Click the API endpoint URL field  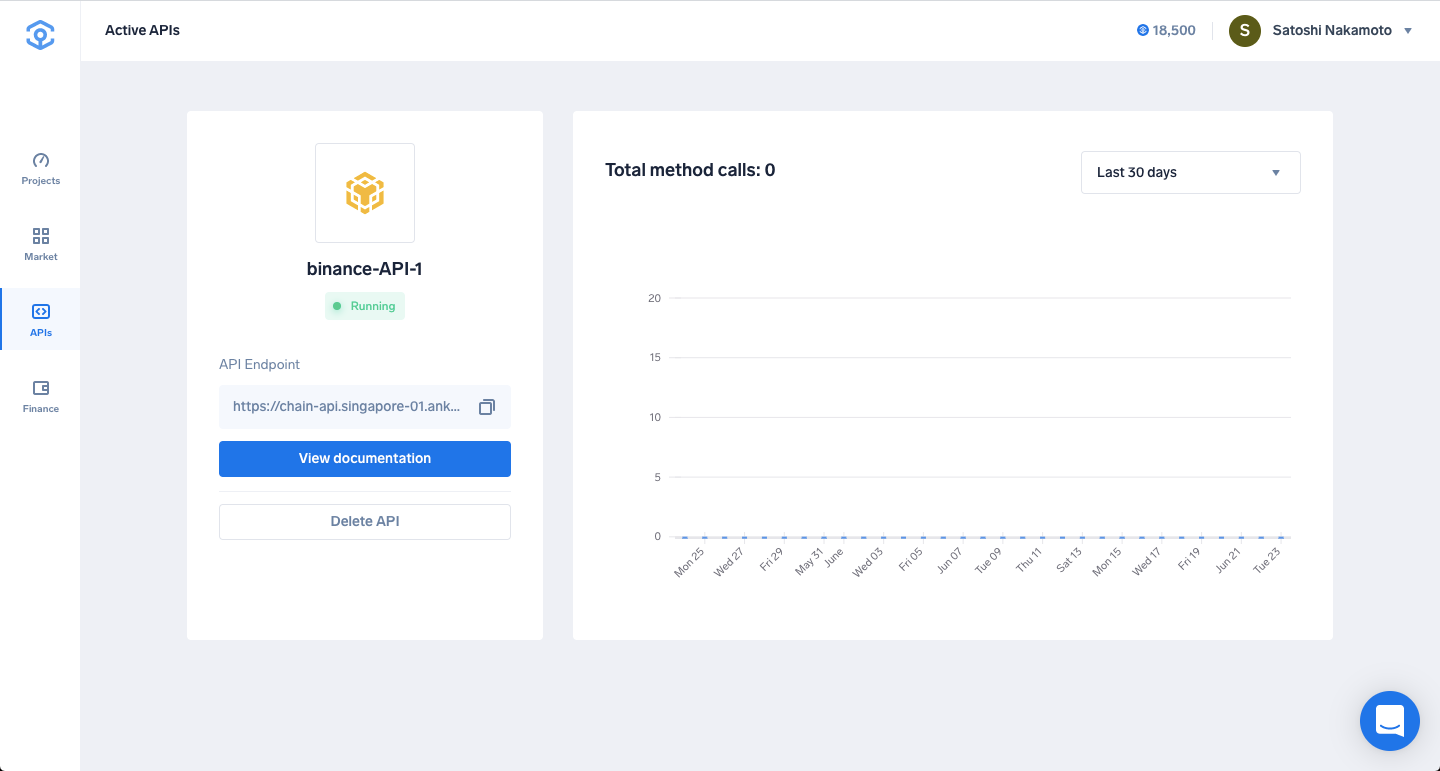pyautogui.click(x=365, y=407)
